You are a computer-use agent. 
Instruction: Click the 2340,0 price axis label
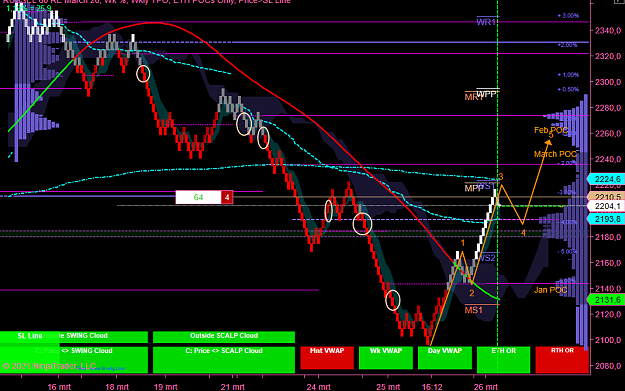point(608,30)
